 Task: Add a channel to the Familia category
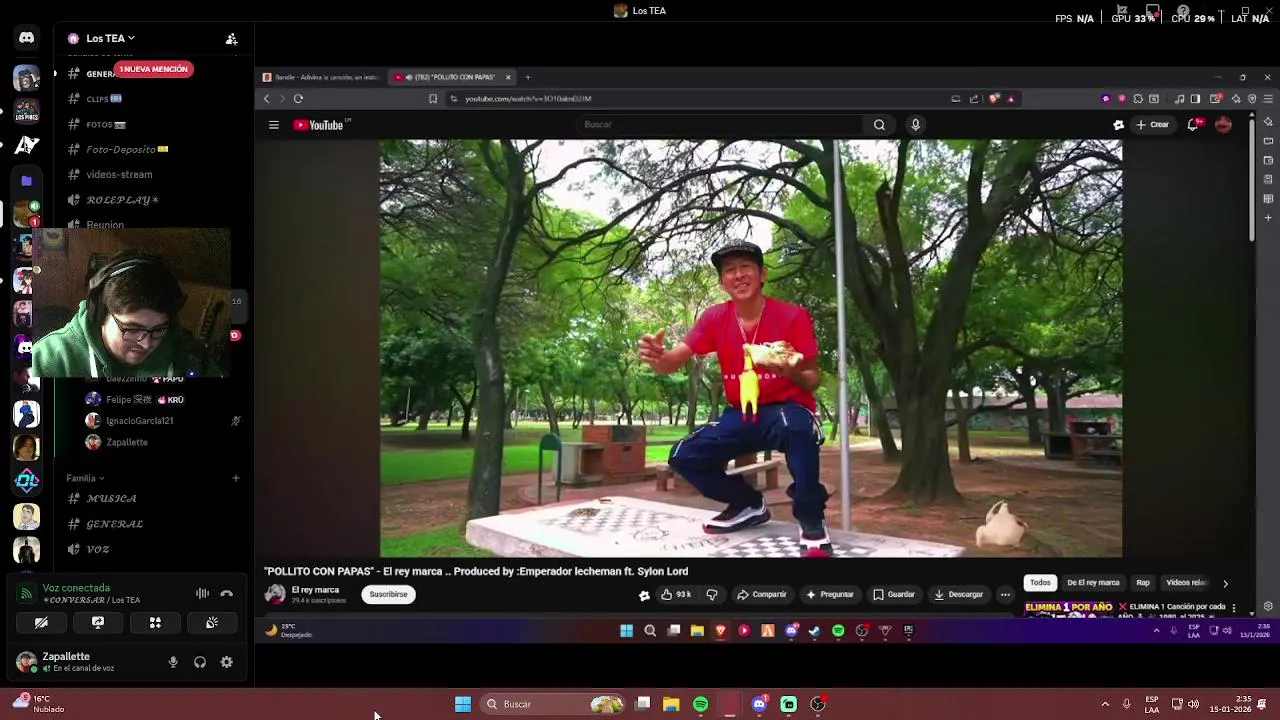[236, 479]
